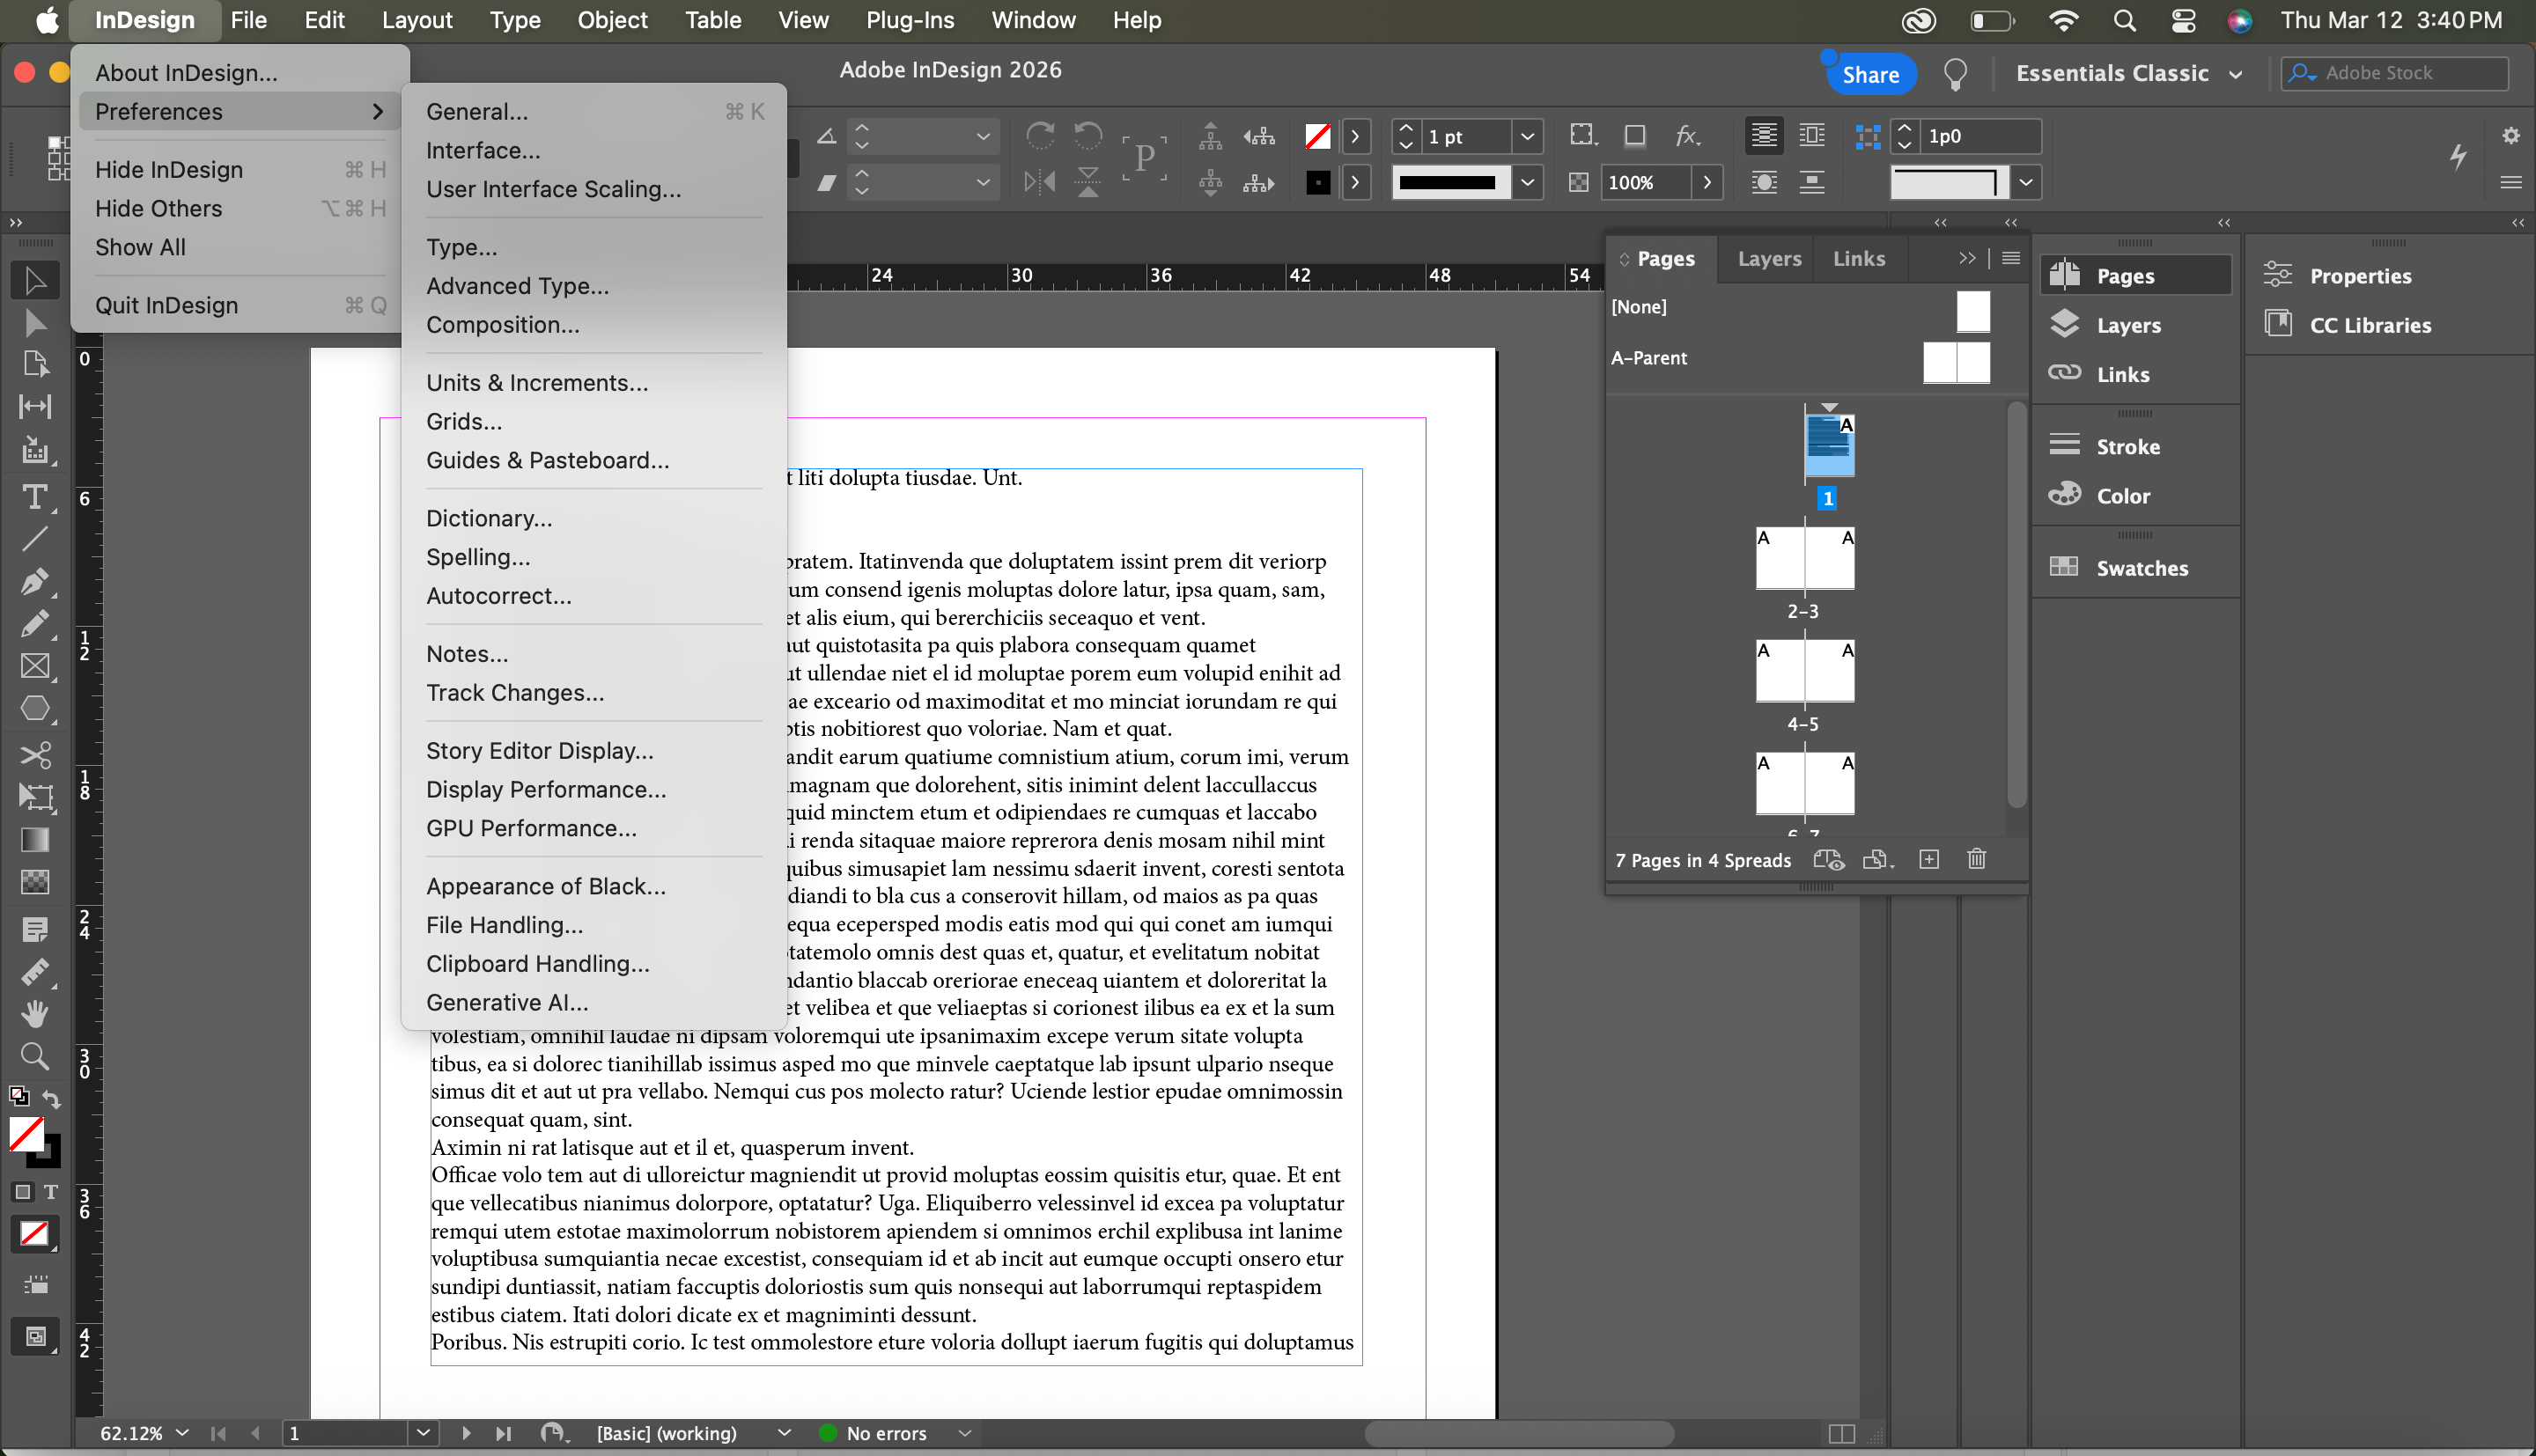Open the stroke weight dropdown
The height and width of the screenshot is (1456, 2536).
pyautogui.click(x=1527, y=137)
